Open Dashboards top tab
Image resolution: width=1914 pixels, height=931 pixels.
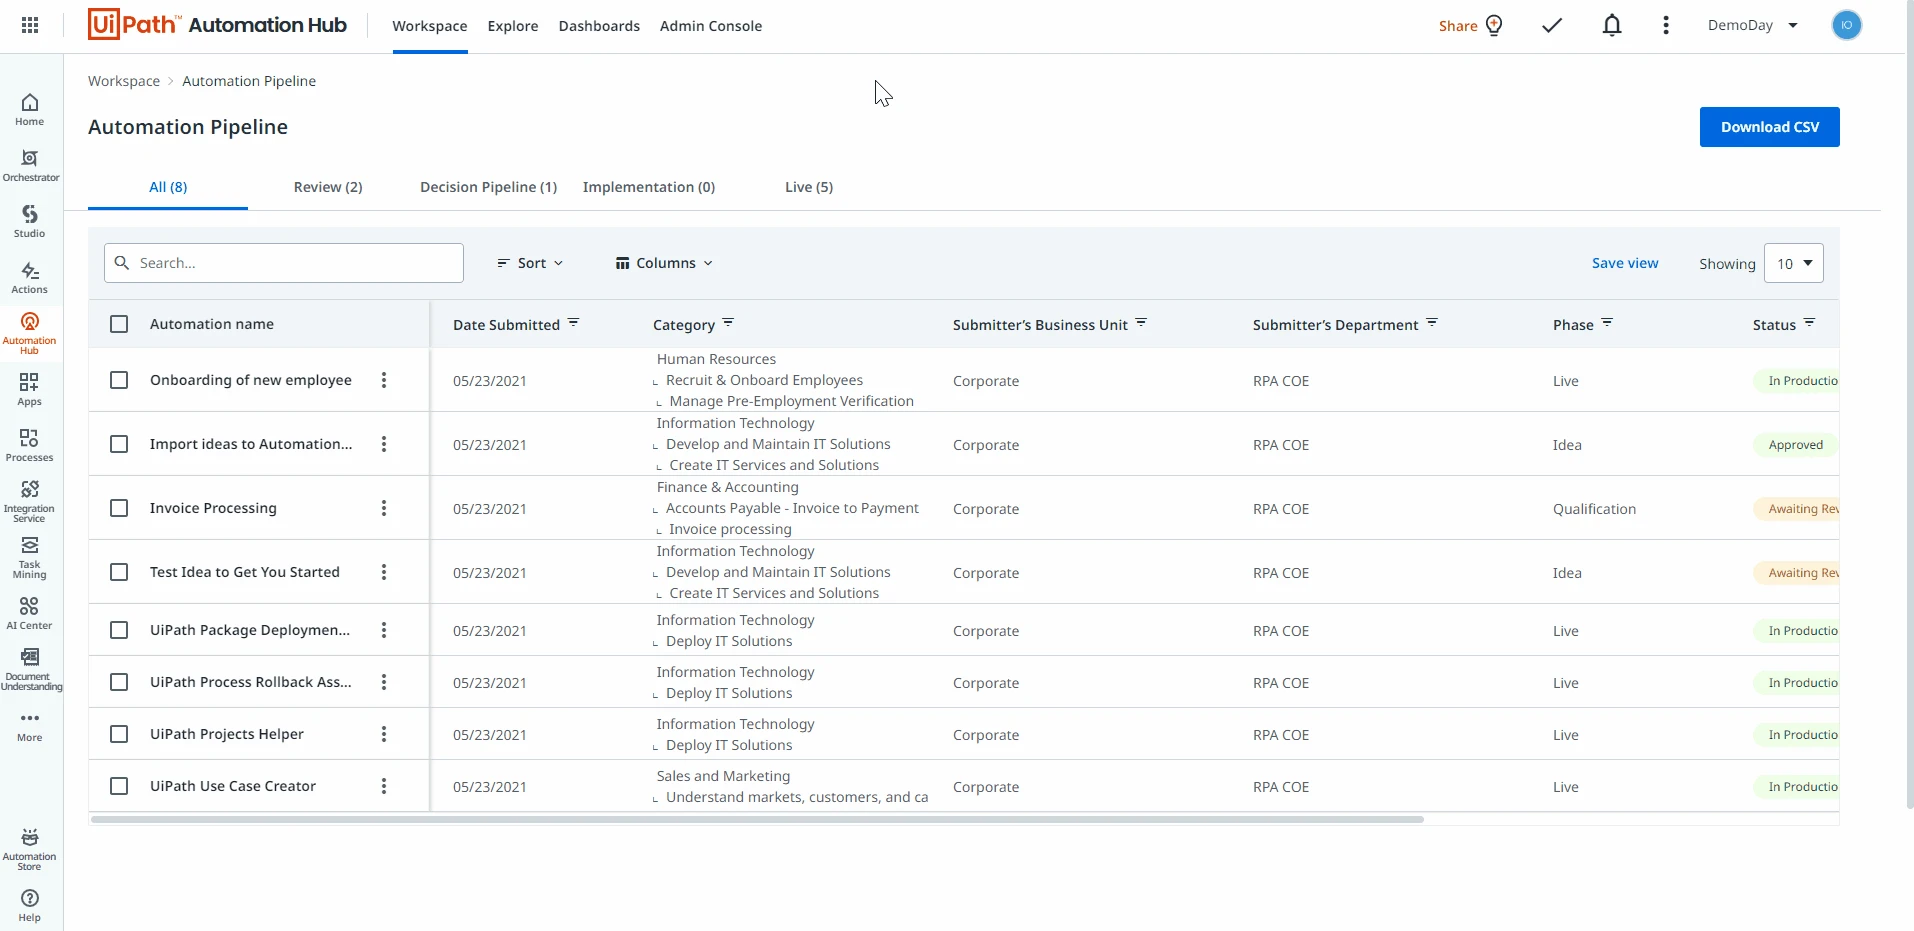point(599,26)
